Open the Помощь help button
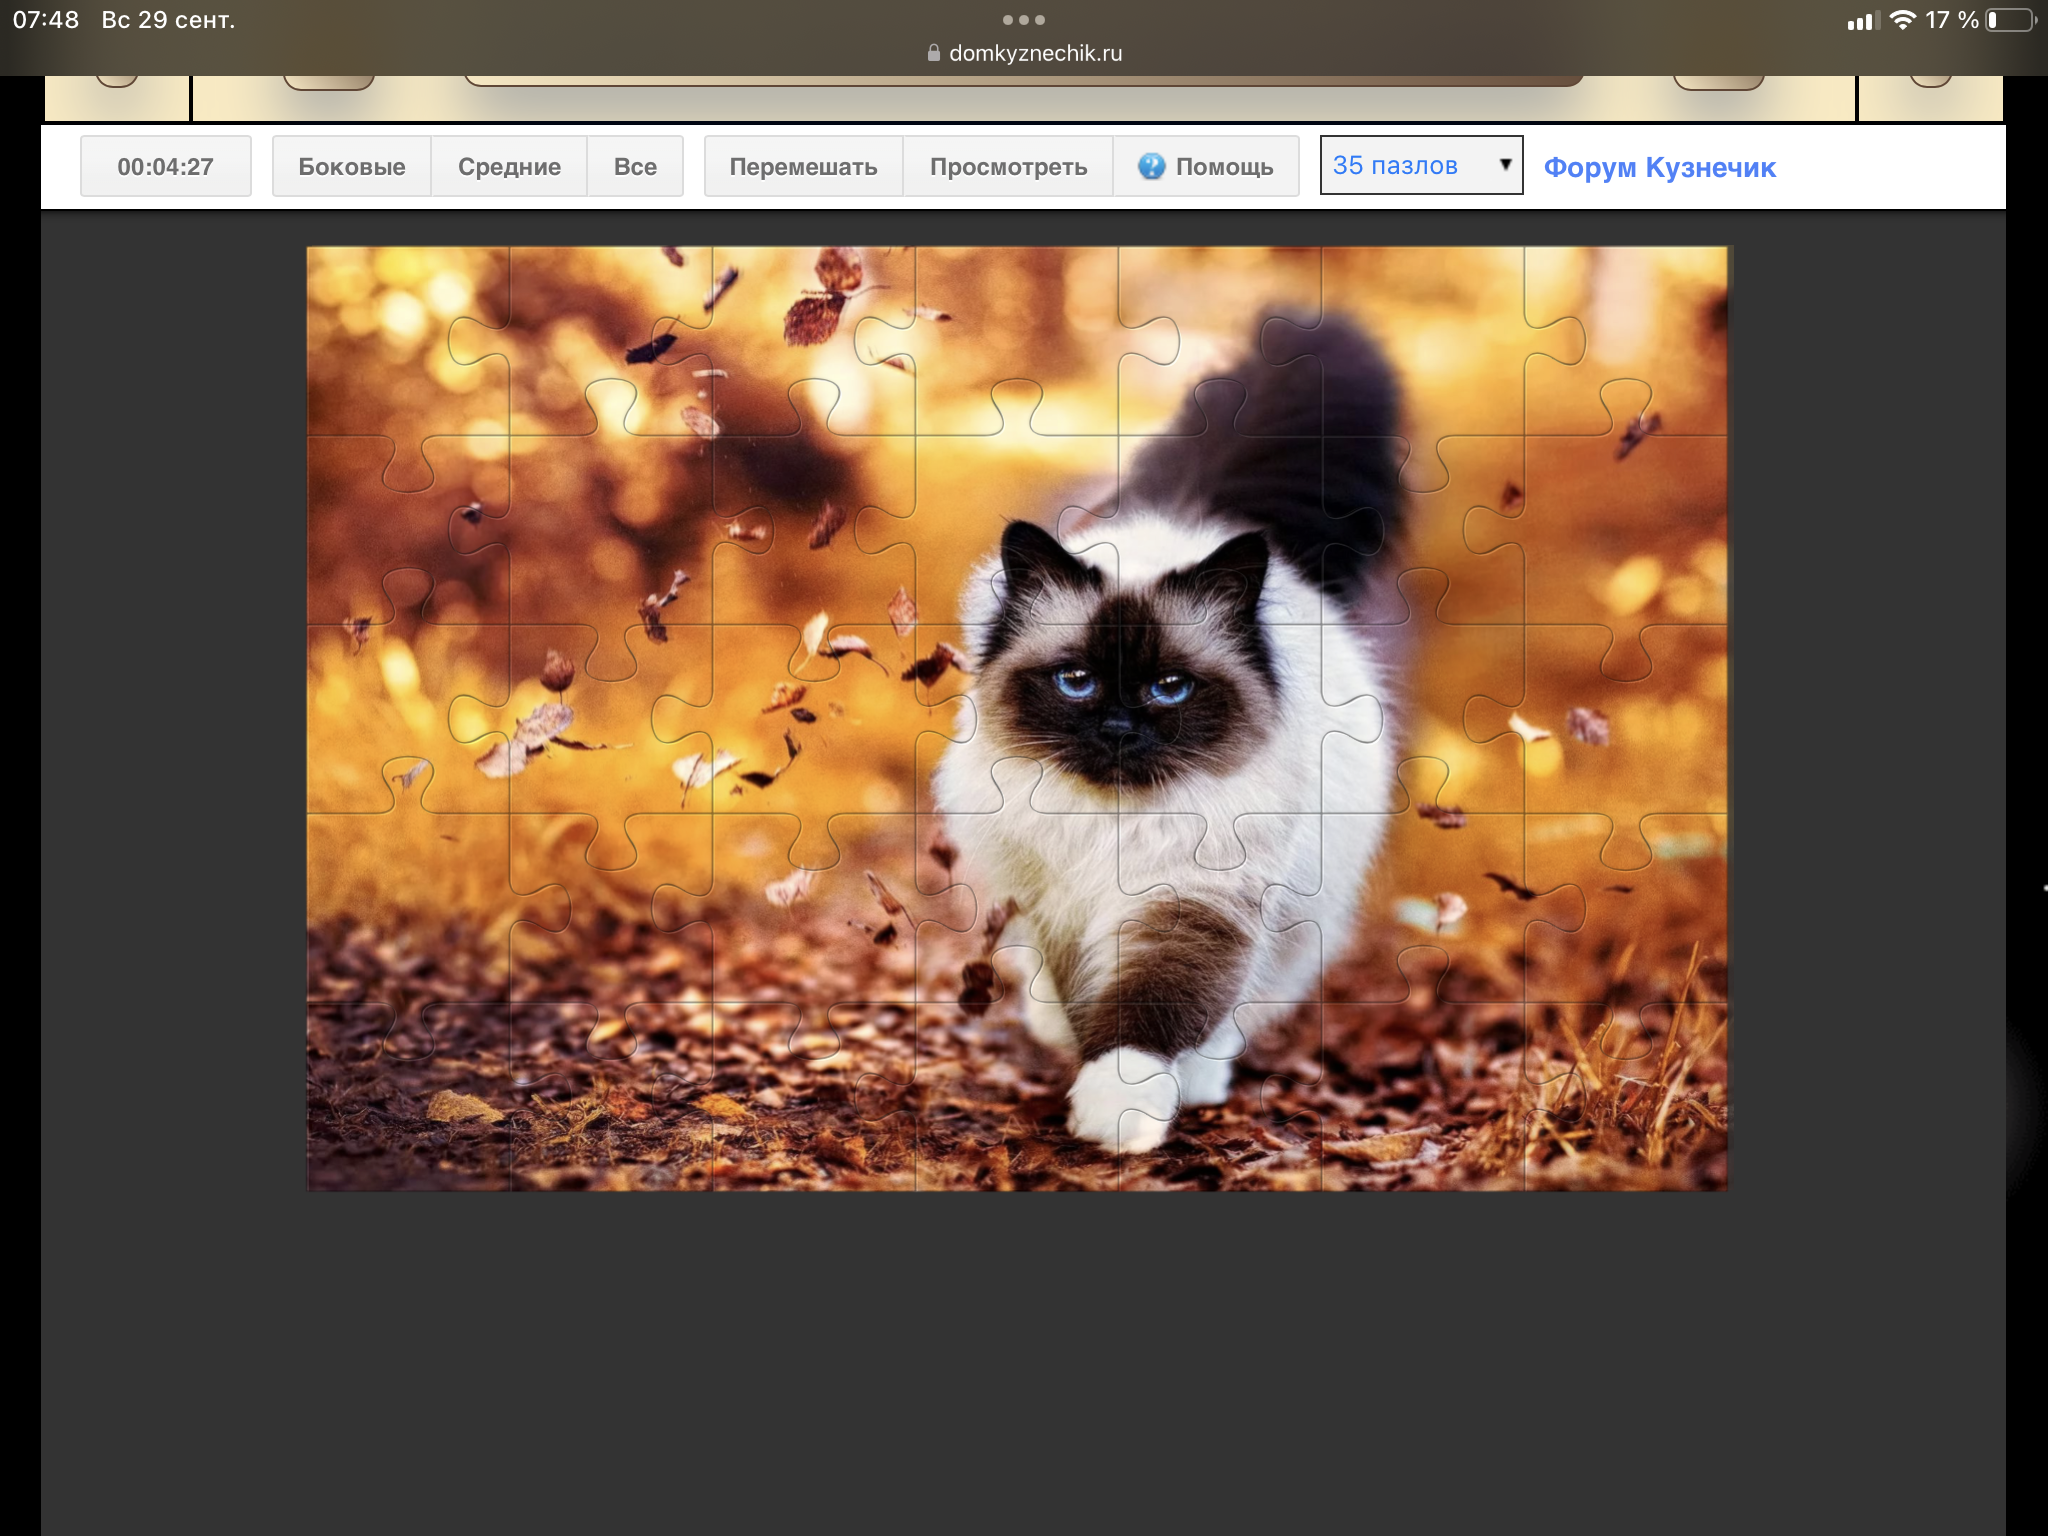 (x=1206, y=167)
